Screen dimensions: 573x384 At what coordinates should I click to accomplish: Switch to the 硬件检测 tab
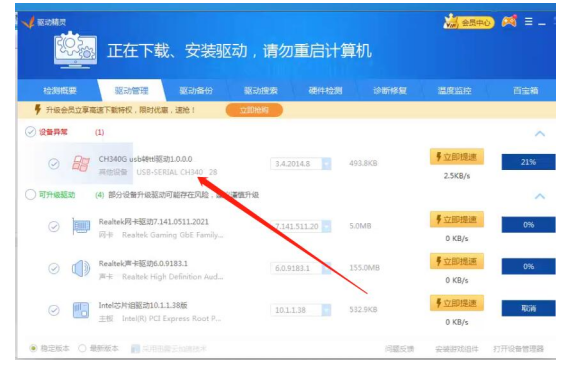(325, 90)
